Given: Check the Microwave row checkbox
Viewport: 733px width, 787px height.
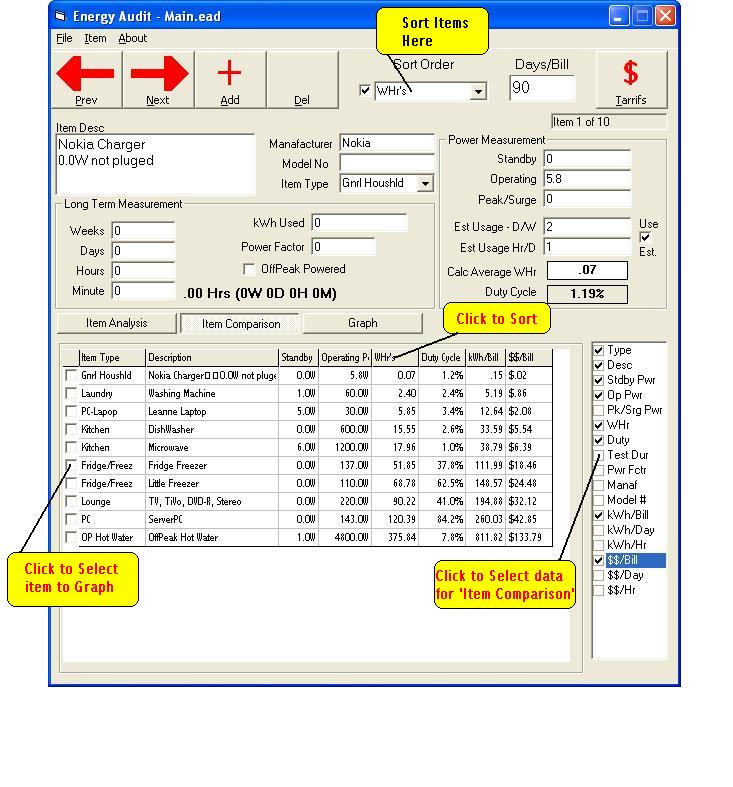Looking at the screenshot, I should [x=71, y=447].
